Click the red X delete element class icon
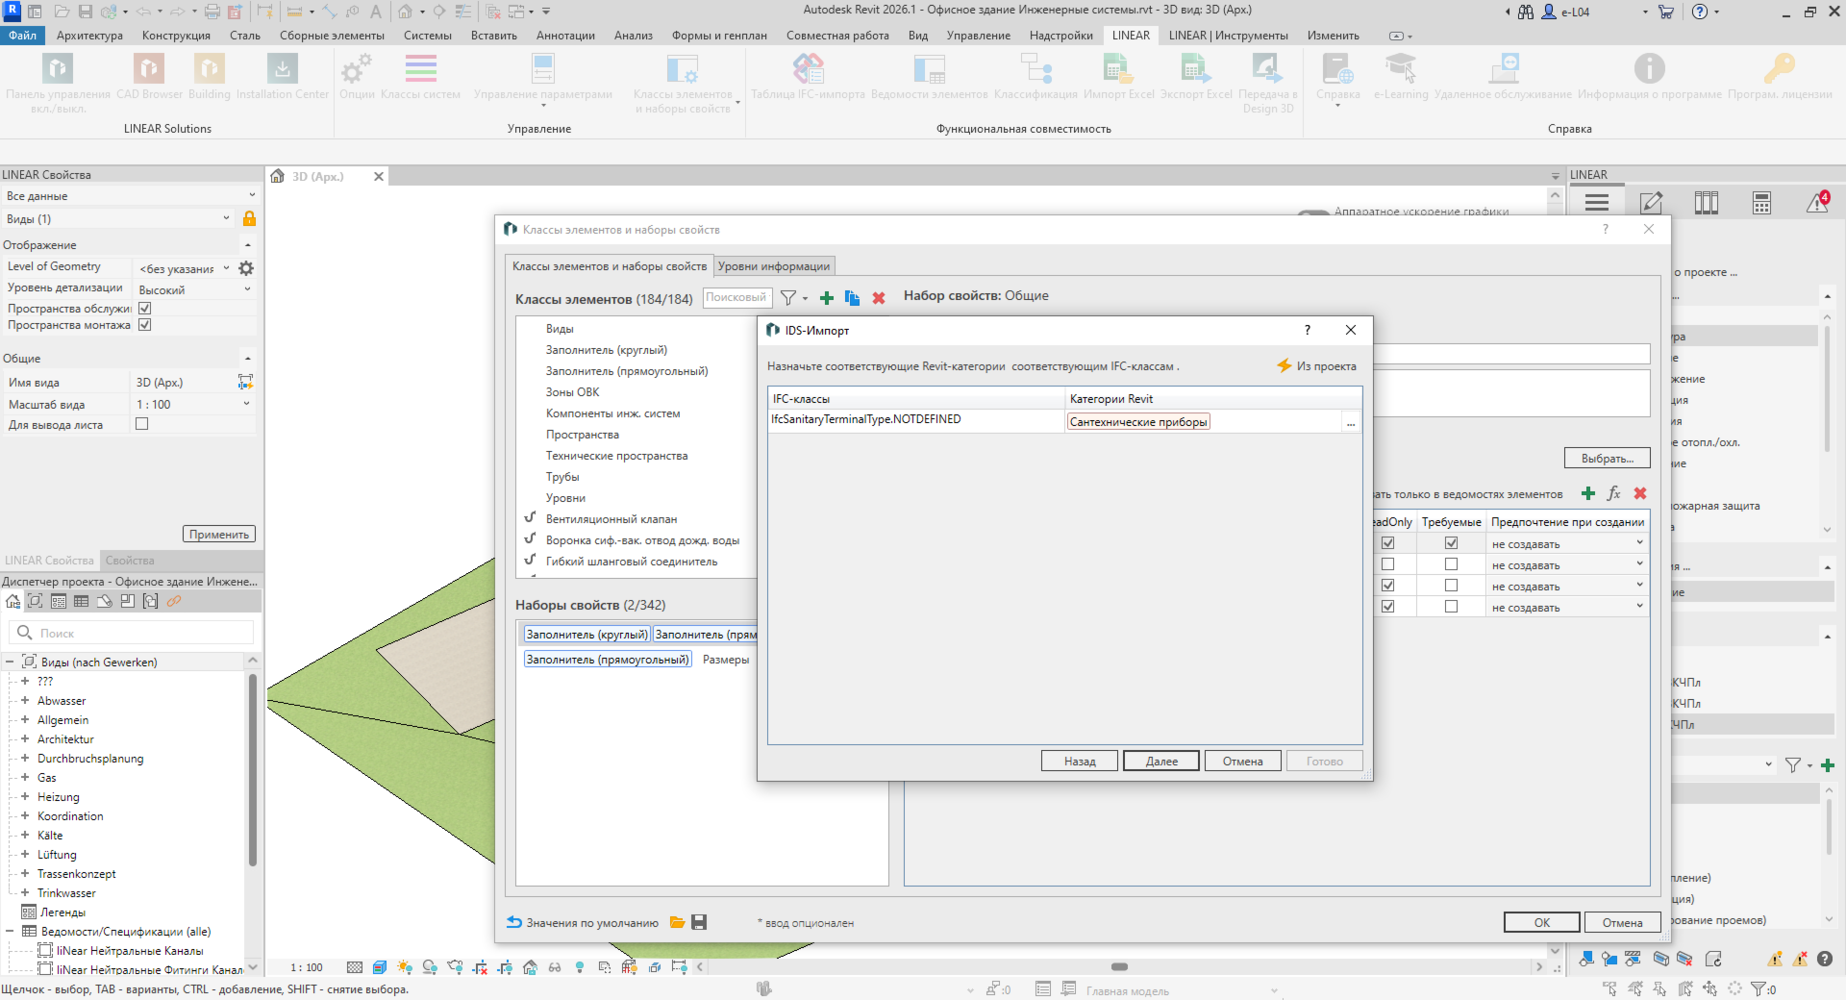Screen dimensions: 1846x1000 click(x=878, y=298)
